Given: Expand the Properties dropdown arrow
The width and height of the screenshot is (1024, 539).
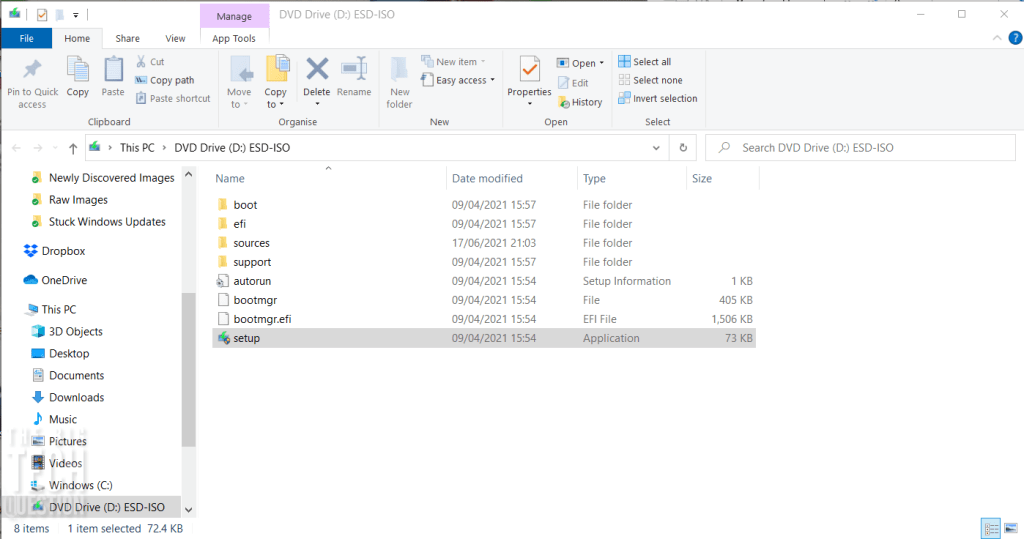Looking at the screenshot, I should point(530,105).
